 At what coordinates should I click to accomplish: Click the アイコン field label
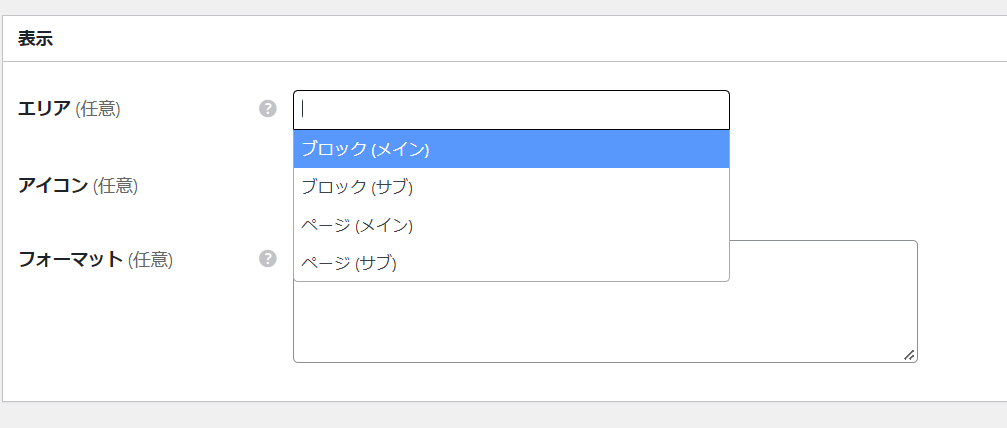point(53,185)
